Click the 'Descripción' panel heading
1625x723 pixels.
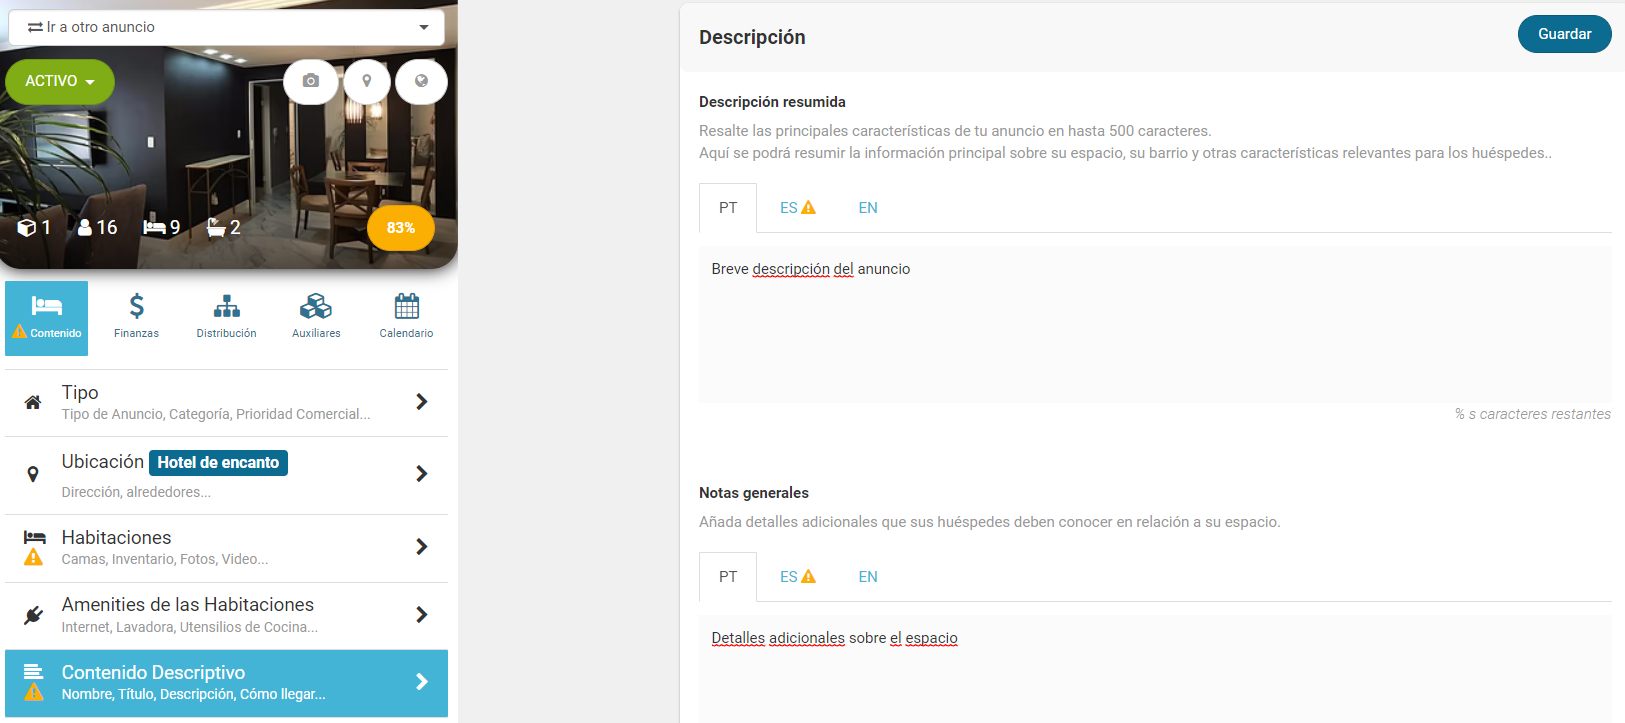pyautogui.click(x=752, y=37)
